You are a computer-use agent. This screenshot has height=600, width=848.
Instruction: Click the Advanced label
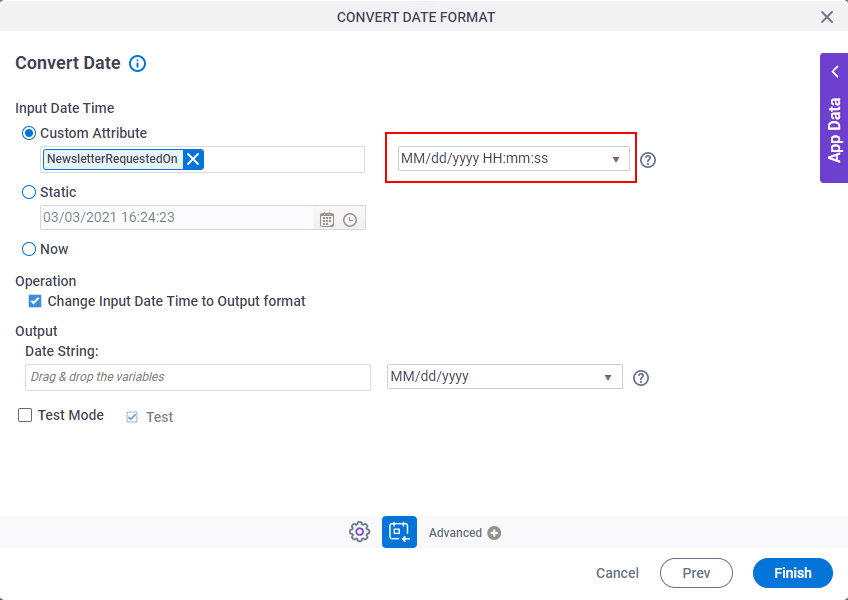tap(455, 533)
